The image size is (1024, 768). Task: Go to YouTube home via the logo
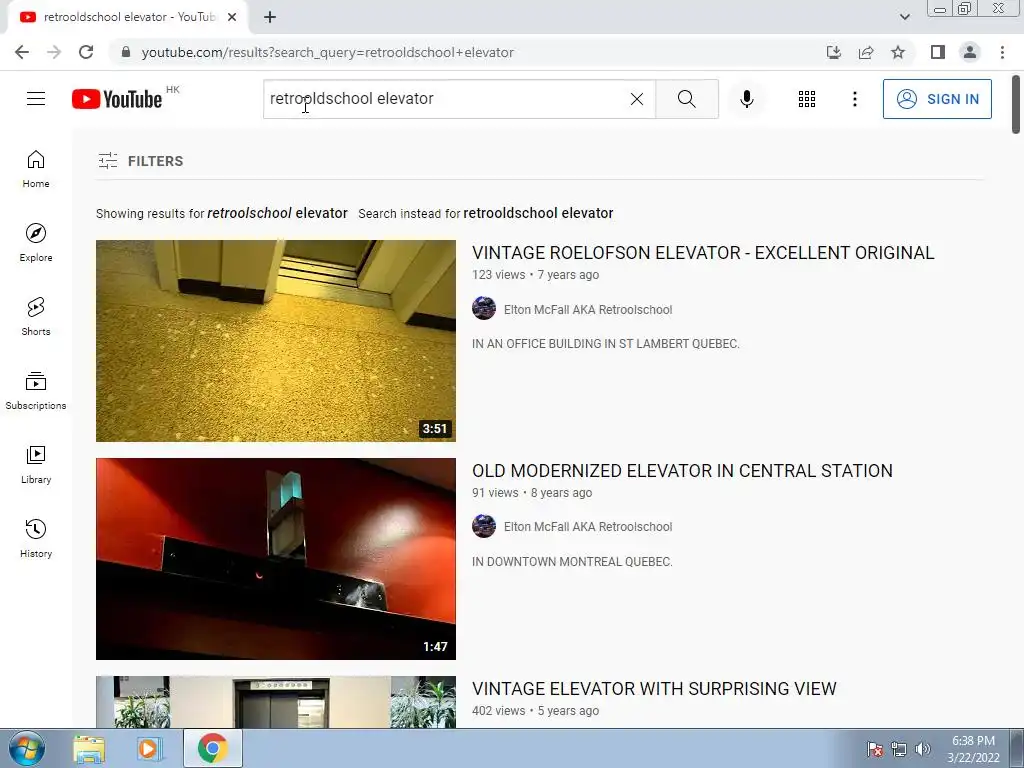117,99
